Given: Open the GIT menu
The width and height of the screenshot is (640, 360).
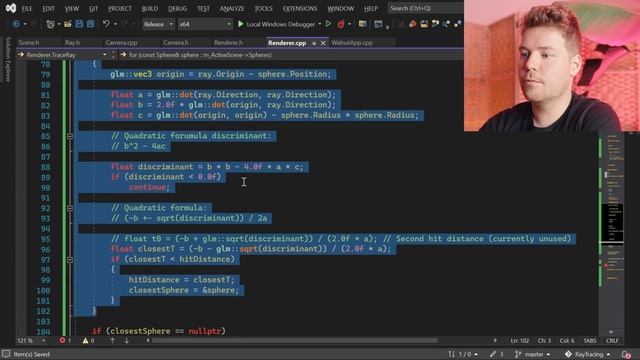Looking at the screenshot, I should coord(93,9).
